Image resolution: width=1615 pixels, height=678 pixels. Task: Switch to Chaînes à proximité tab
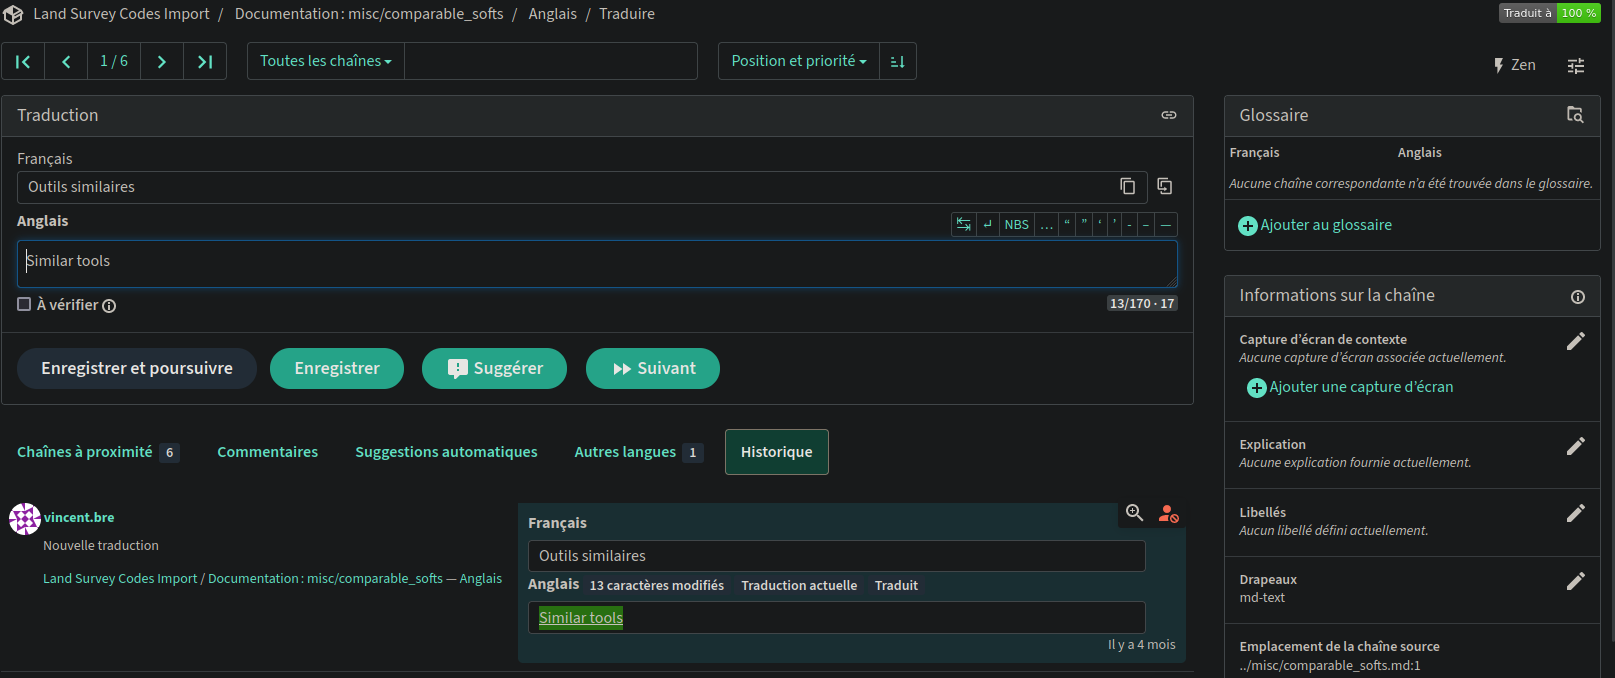click(x=98, y=452)
